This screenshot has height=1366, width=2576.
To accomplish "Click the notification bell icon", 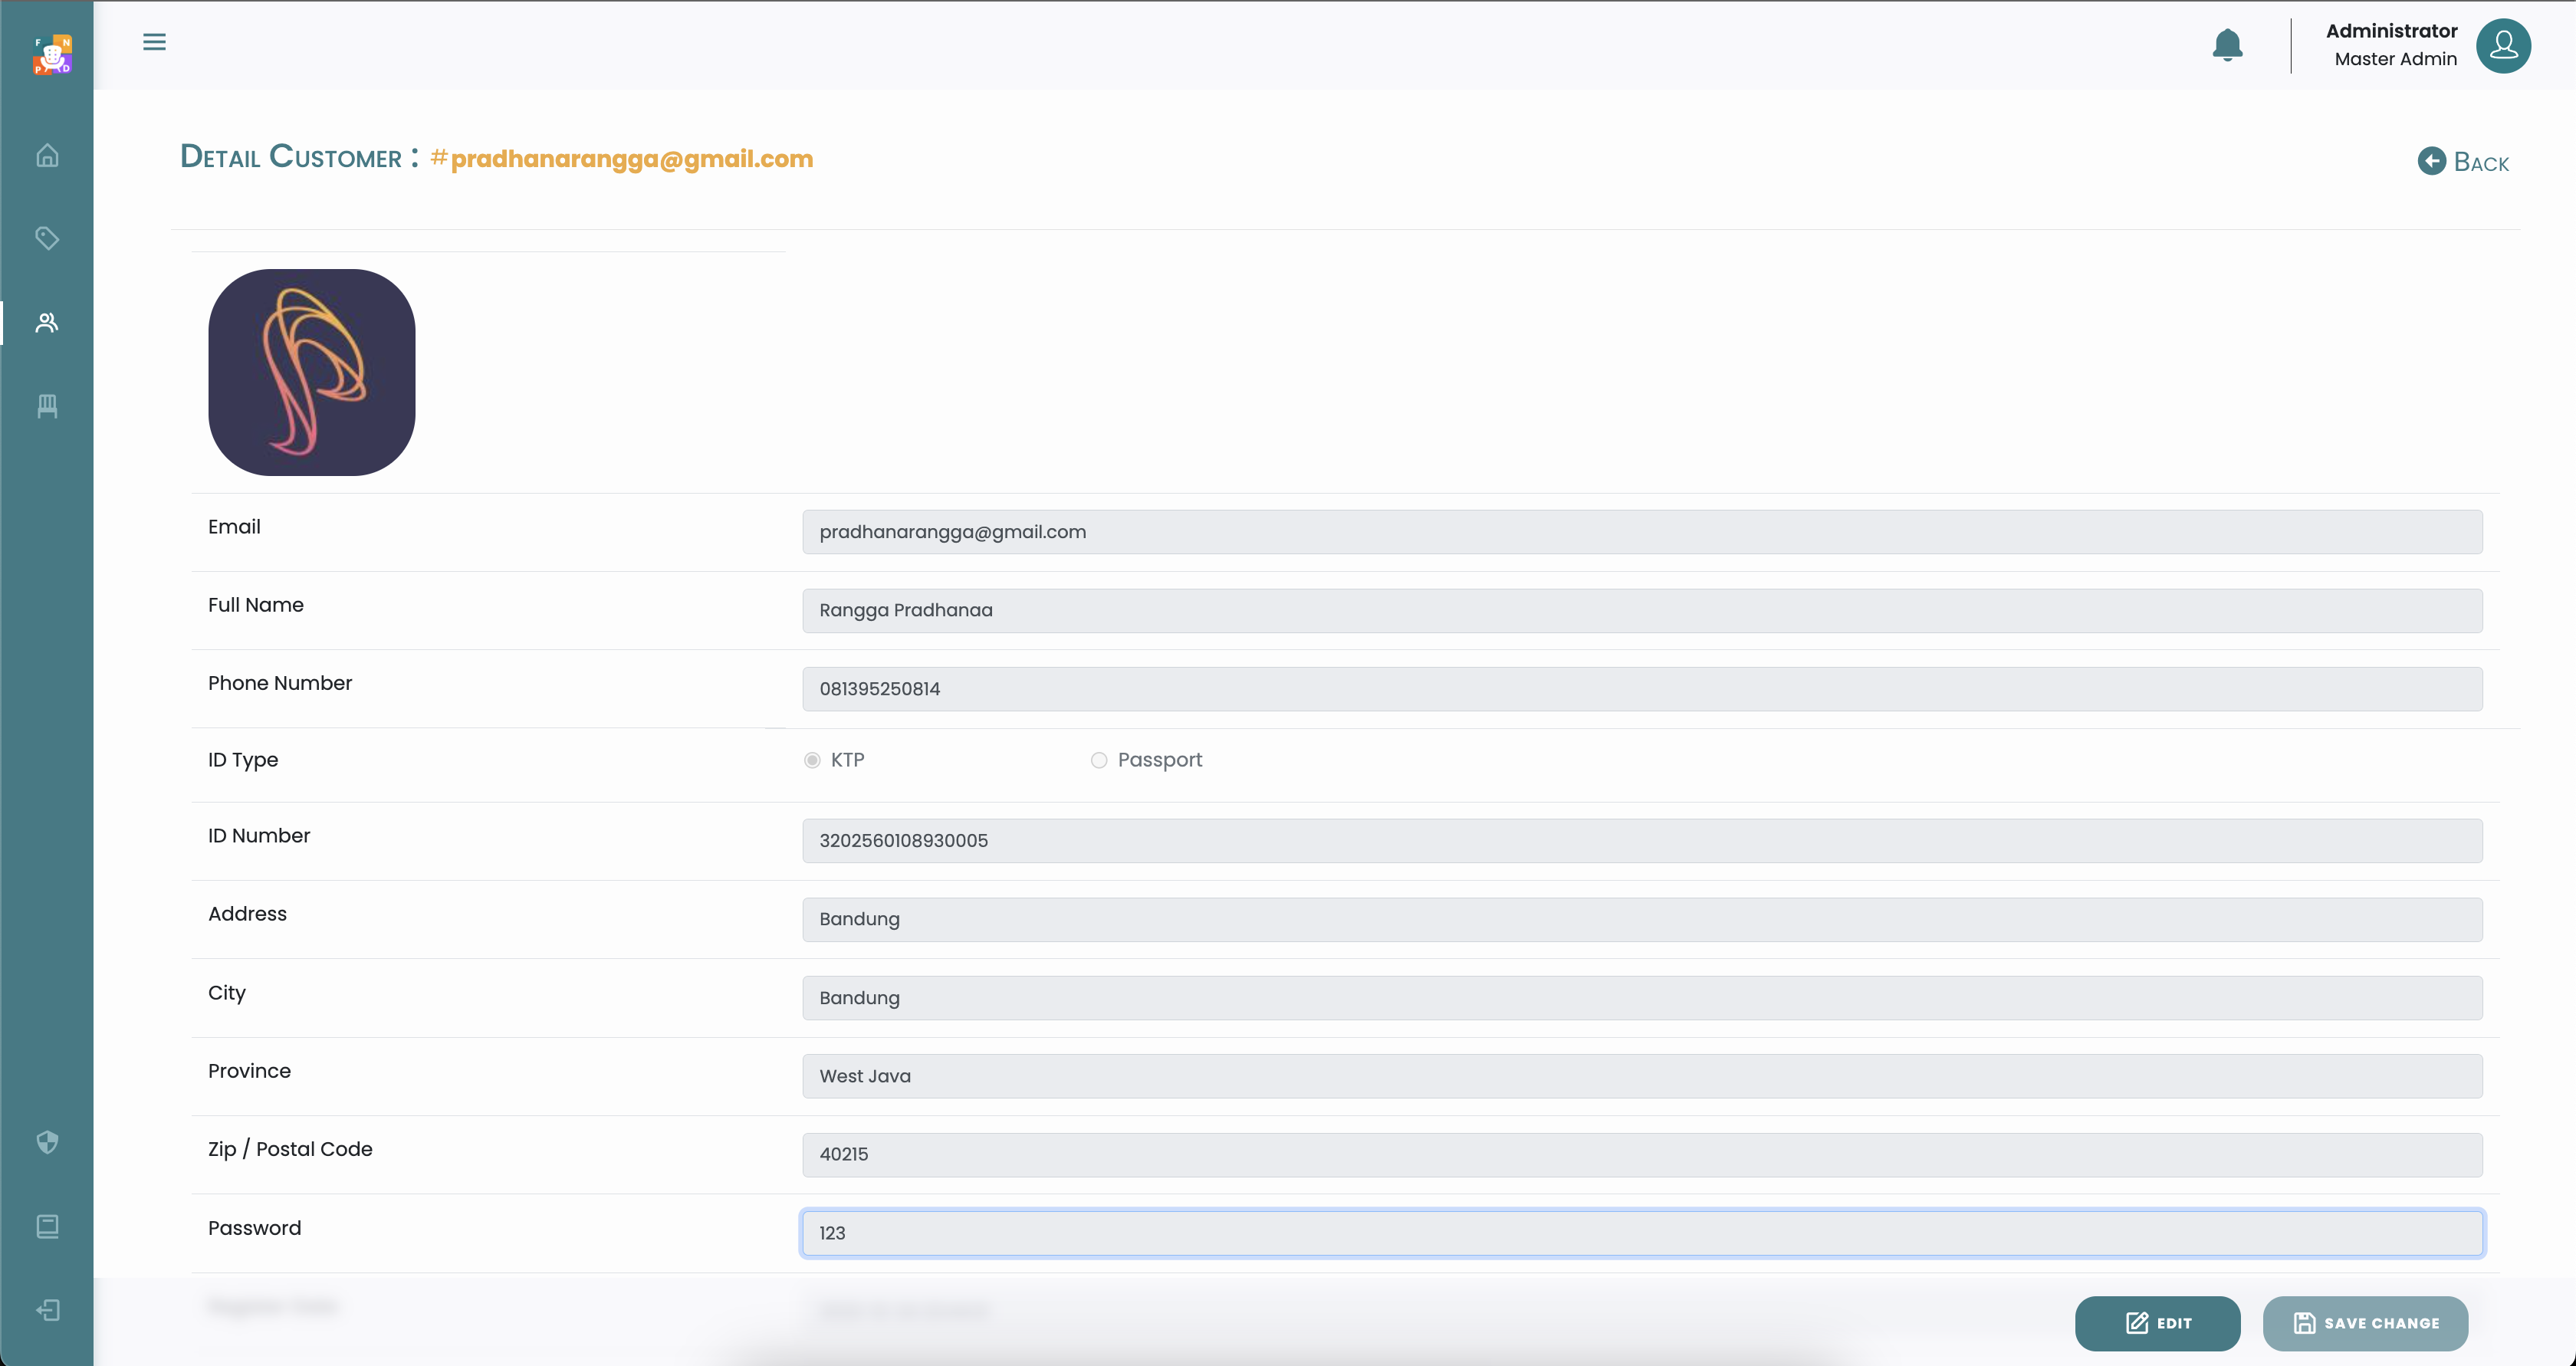I will 2227,45.
